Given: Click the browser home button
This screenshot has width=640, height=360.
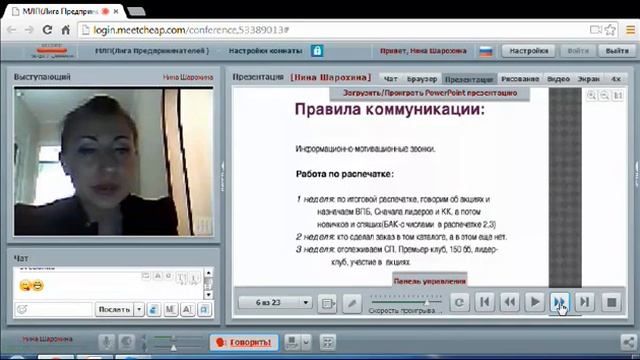Looking at the screenshot, I should click(65, 29).
